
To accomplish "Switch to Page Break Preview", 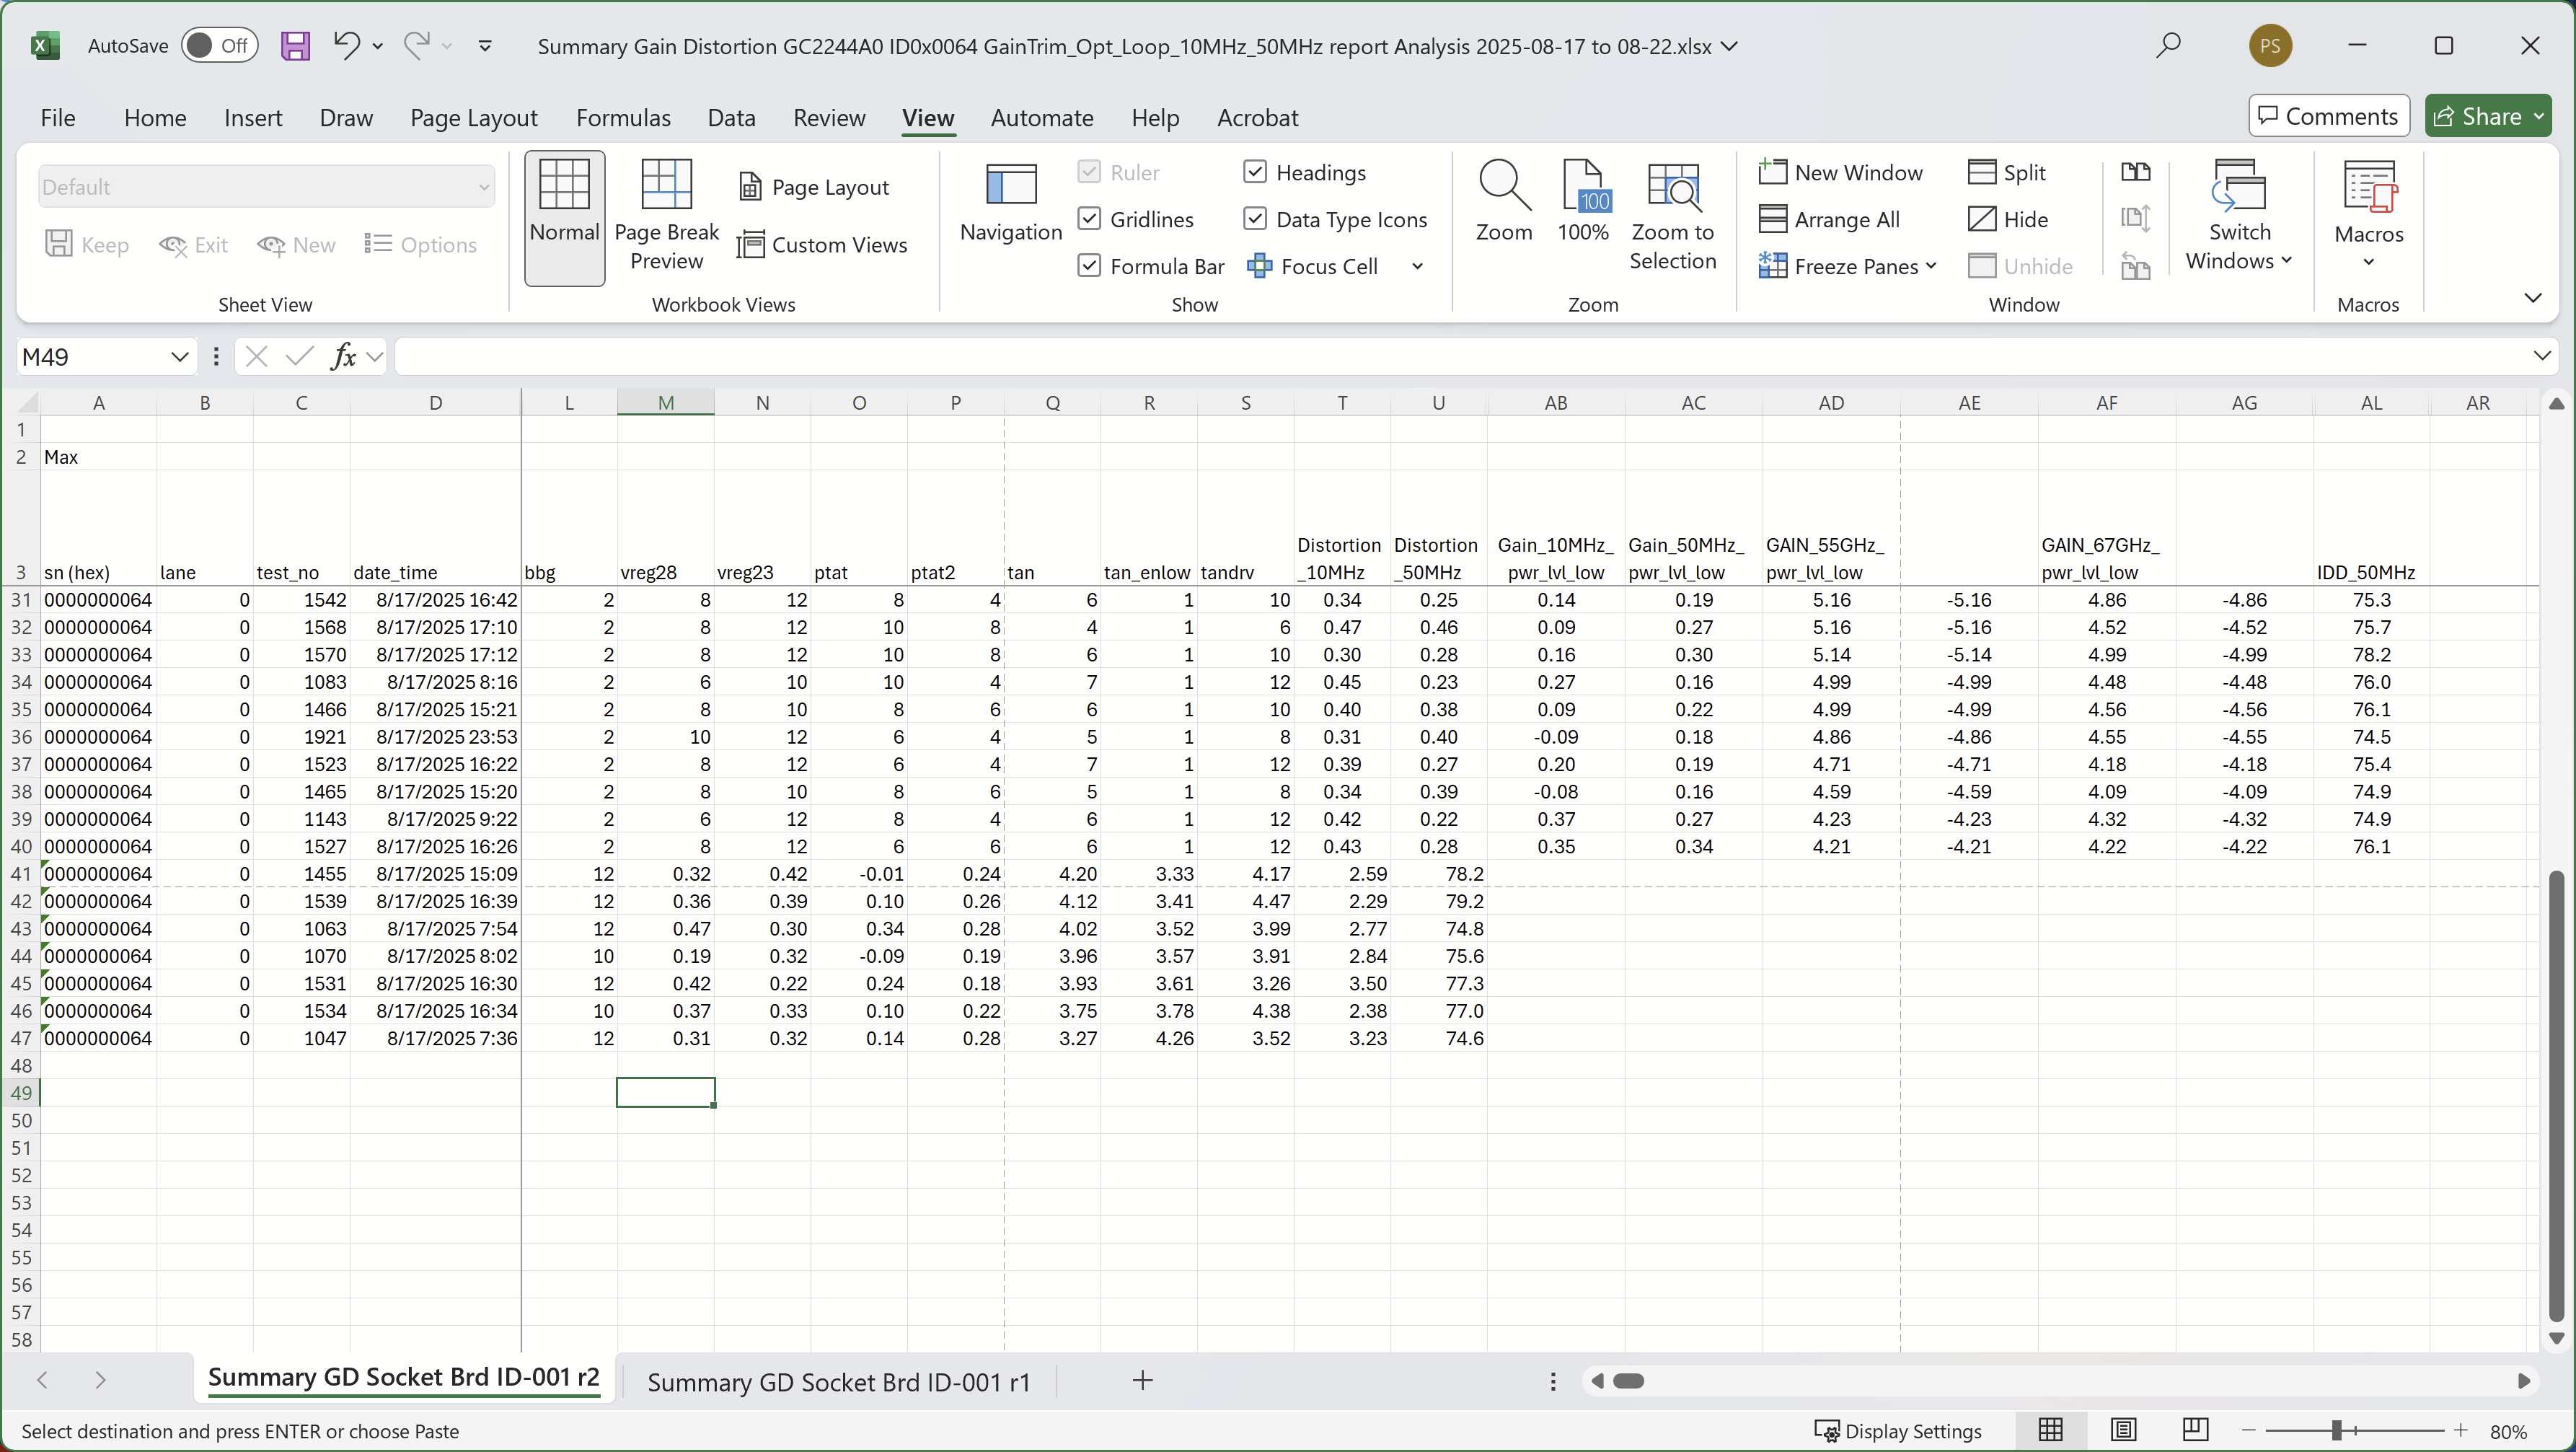I will 667,215.
